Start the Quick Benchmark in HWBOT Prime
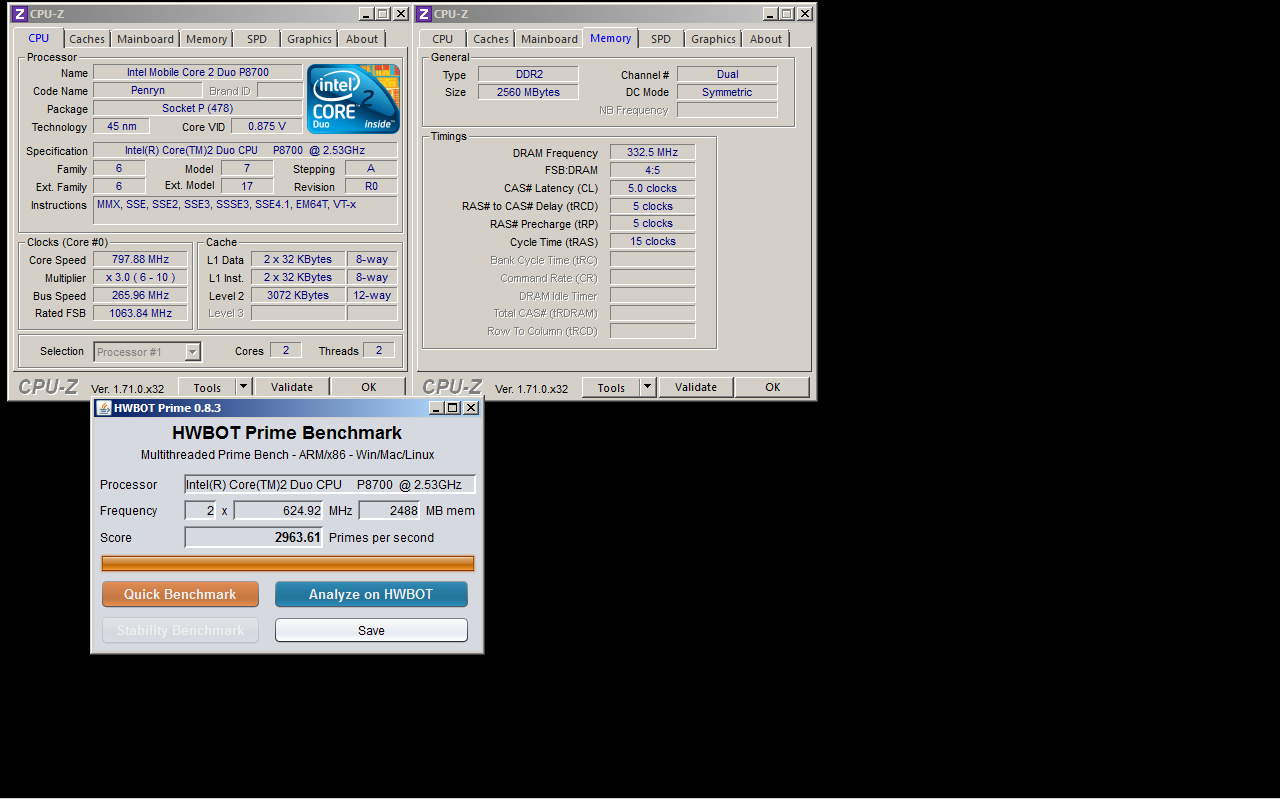 pos(180,594)
